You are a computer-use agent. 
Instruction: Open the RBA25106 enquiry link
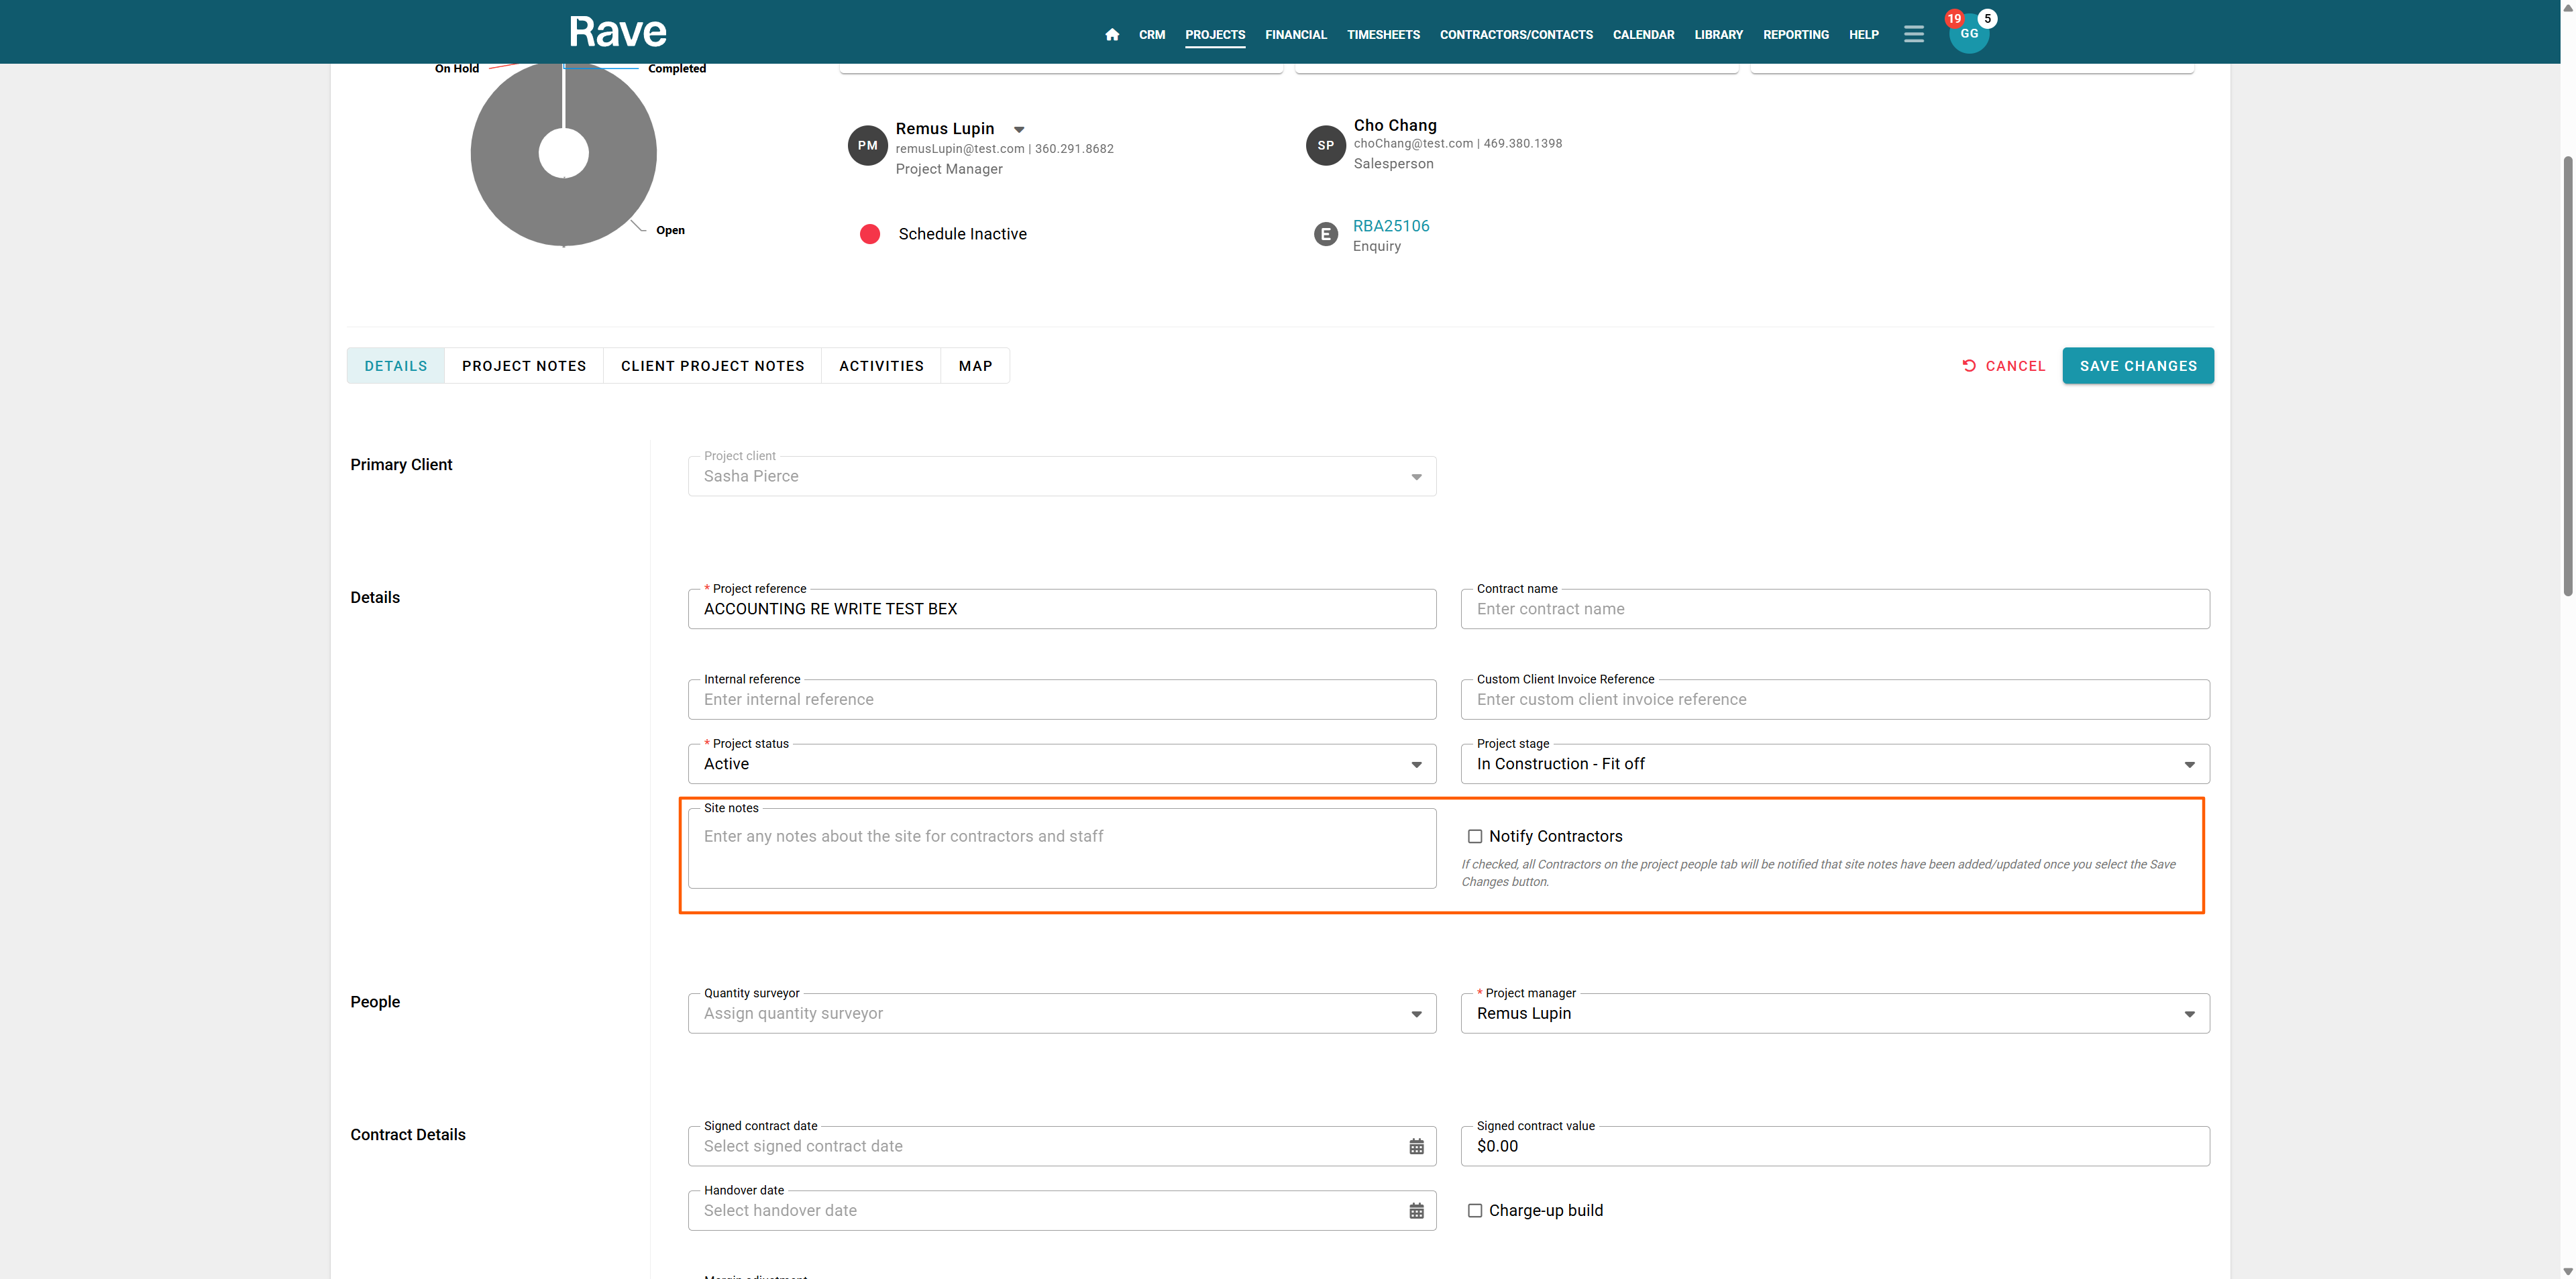[1390, 226]
